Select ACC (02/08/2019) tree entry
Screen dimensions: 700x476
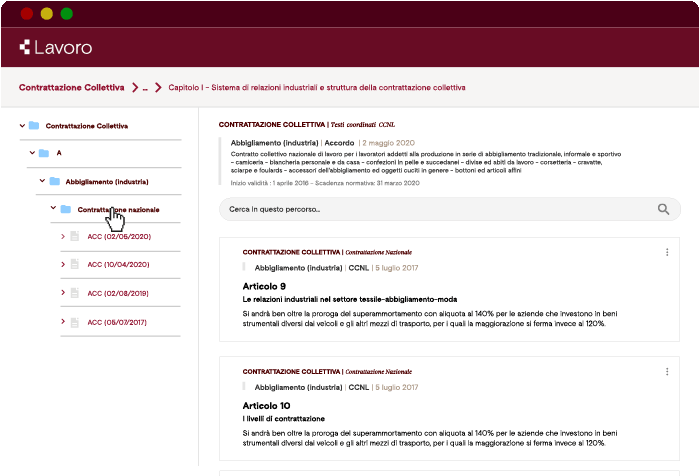pyautogui.click(x=118, y=294)
